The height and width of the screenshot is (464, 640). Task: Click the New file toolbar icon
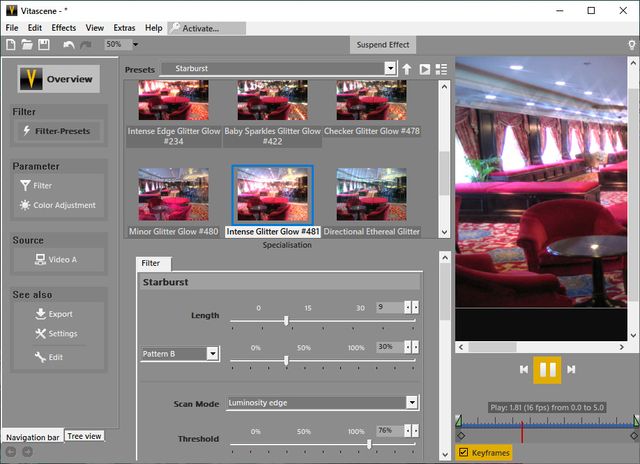(12, 44)
